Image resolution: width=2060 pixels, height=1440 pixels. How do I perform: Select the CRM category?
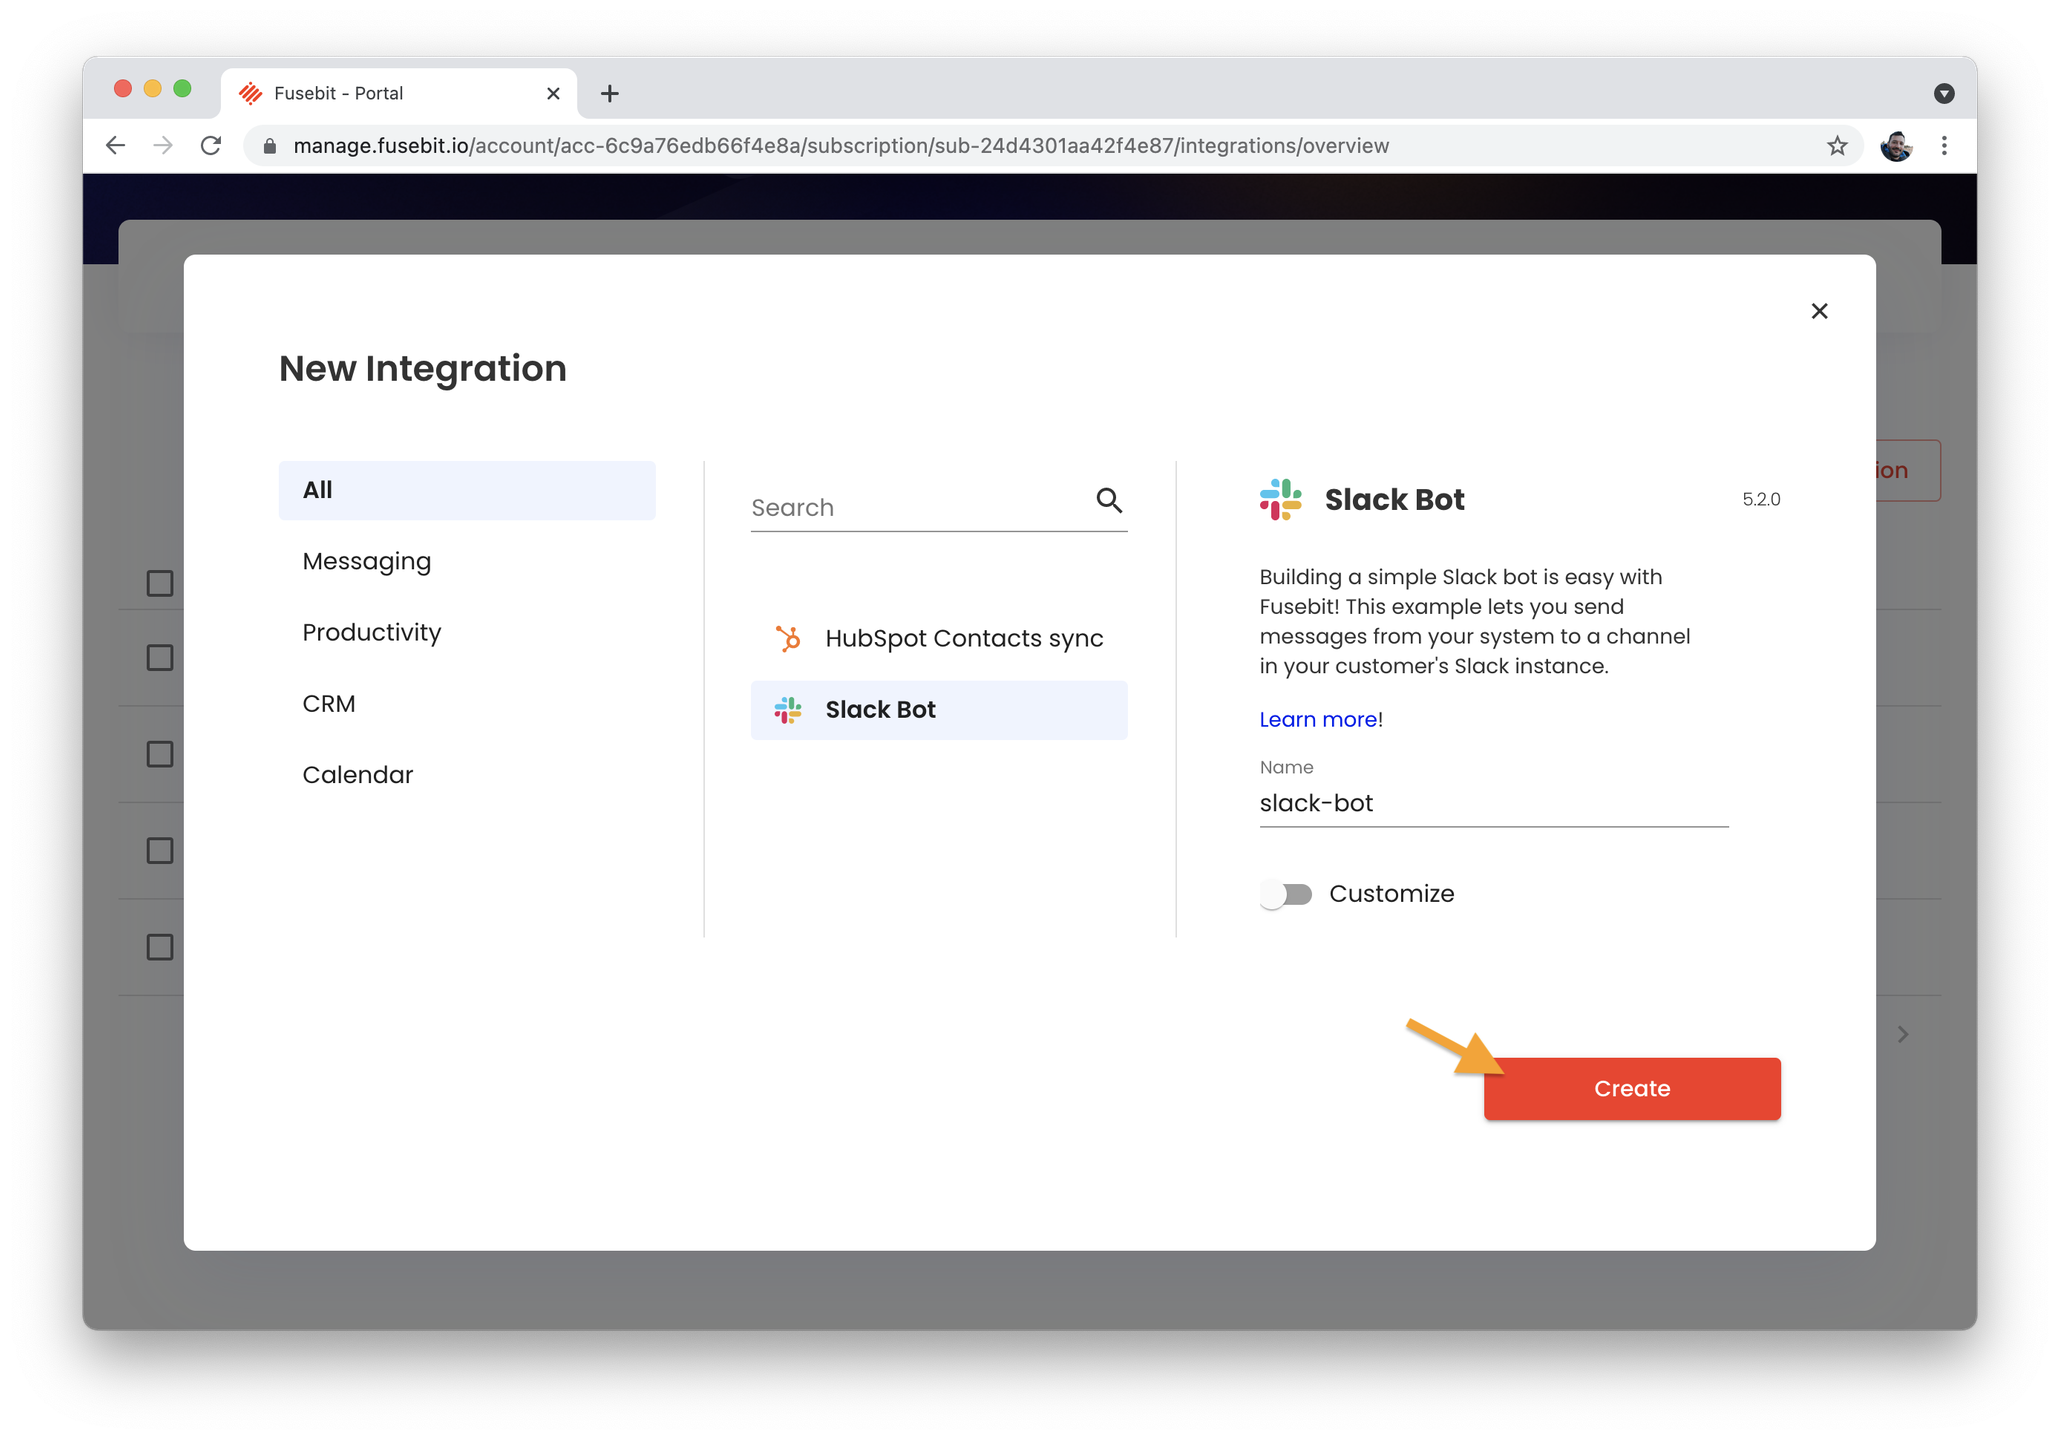(329, 704)
